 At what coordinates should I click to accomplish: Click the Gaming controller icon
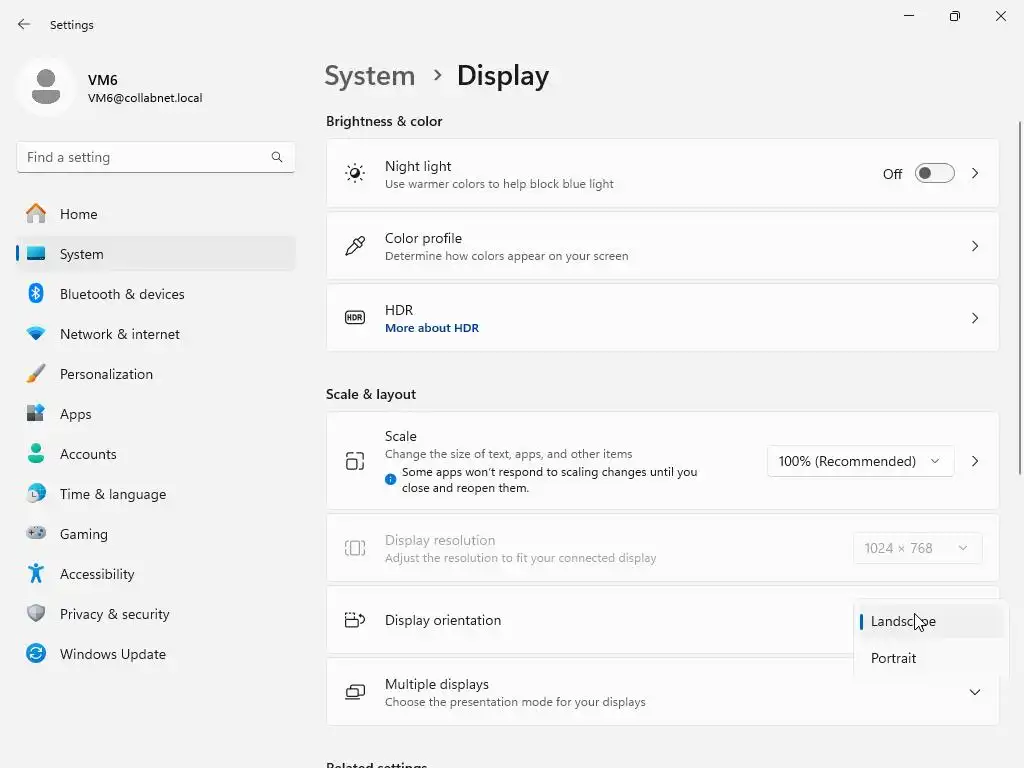click(x=36, y=534)
